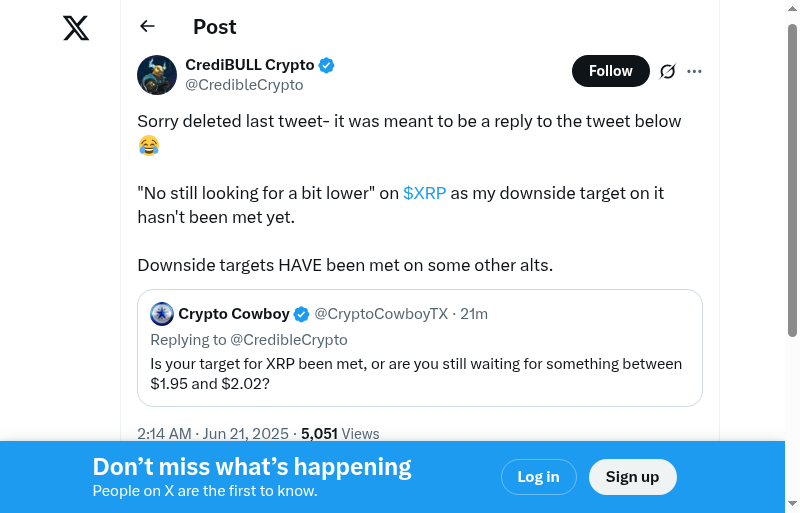Follow CrediBULL Crypto
The image size is (800, 513).
point(610,71)
